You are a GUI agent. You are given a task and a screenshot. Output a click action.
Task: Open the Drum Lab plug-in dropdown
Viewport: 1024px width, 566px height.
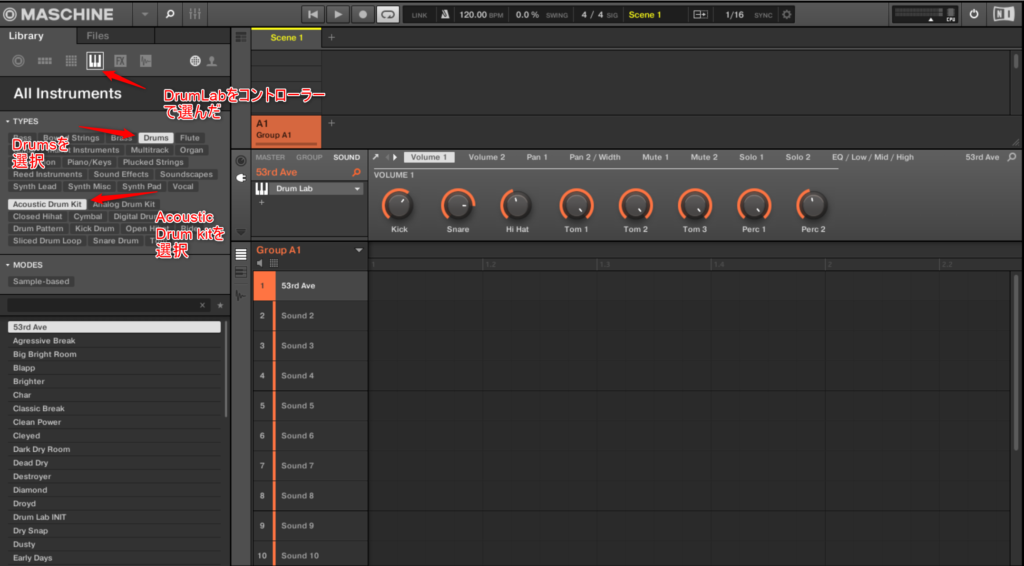tap(357, 189)
